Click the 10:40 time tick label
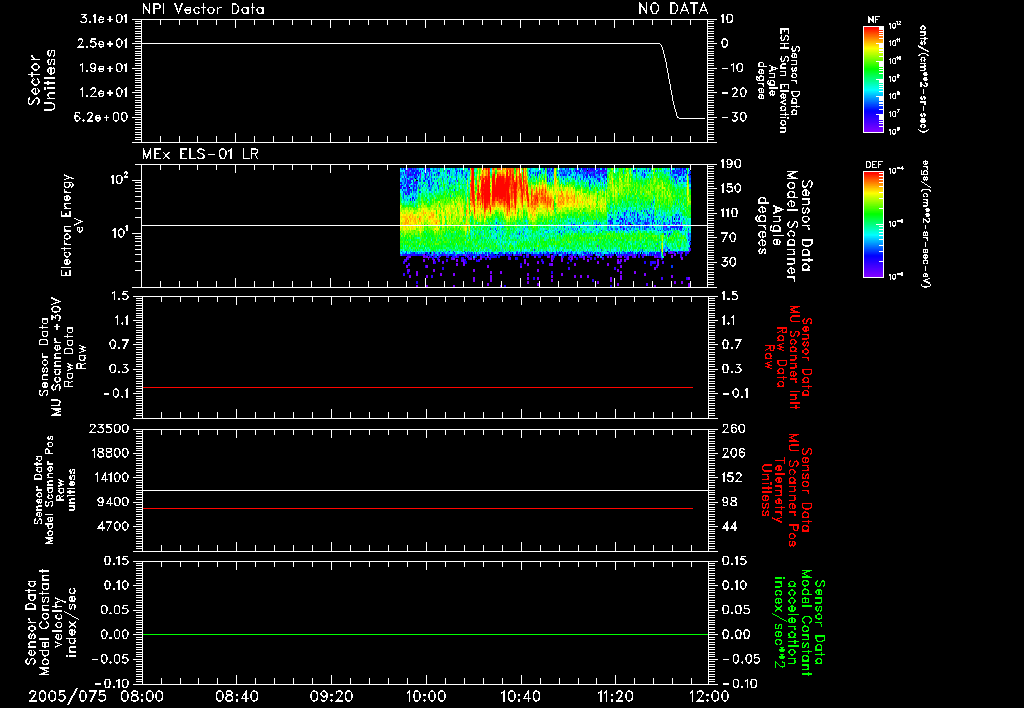 [520, 696]
